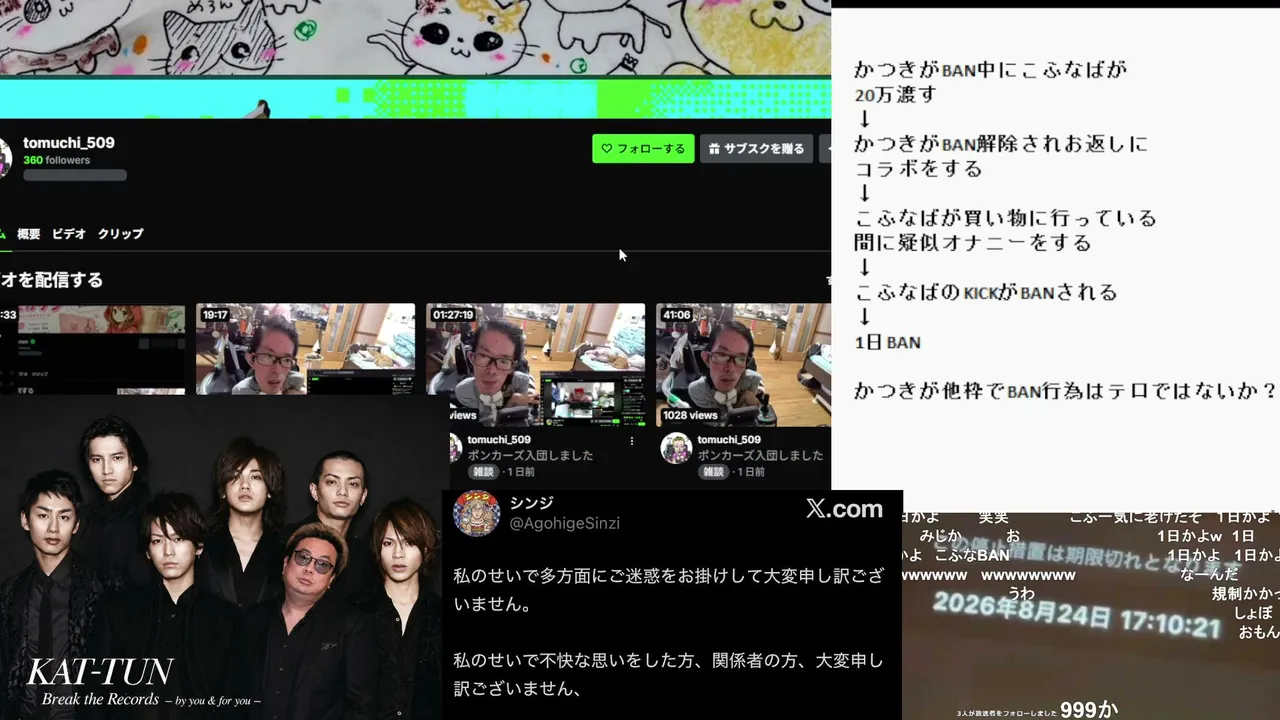Switch to the 概要 tab
The image size is (1280, 720).
[x=29, y=234]
